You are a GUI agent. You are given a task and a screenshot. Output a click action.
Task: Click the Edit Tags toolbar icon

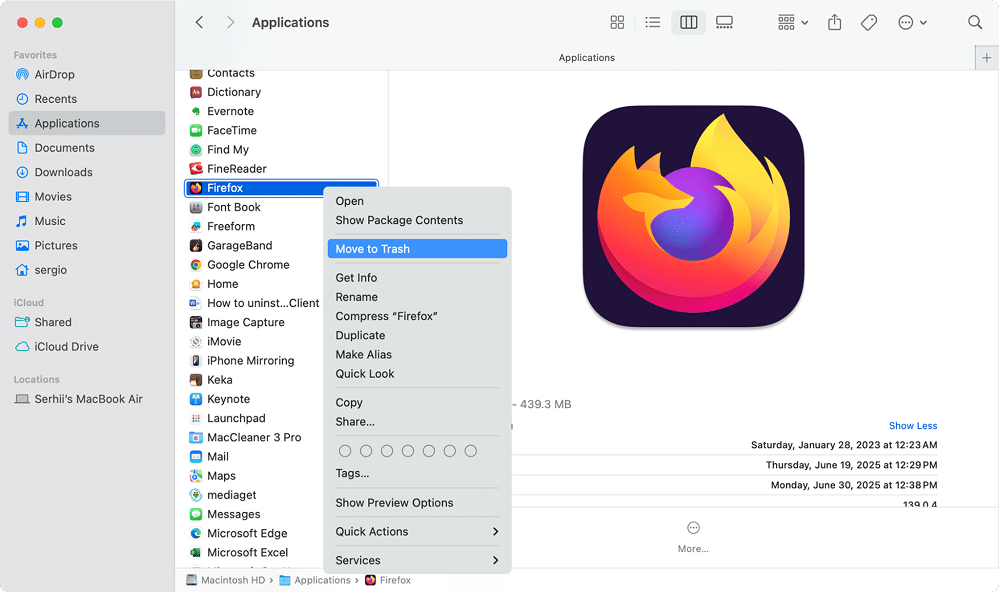(869, 22)
